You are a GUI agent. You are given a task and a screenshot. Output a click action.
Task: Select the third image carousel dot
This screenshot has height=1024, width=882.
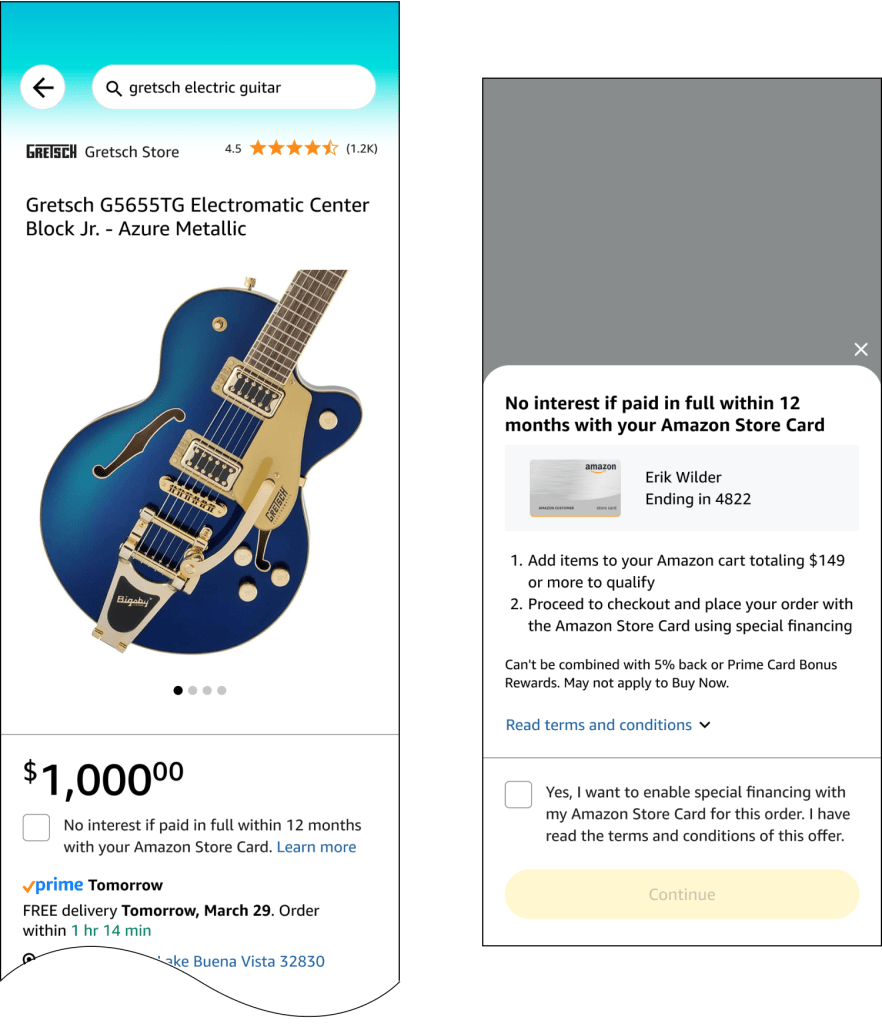coord(207,690)
